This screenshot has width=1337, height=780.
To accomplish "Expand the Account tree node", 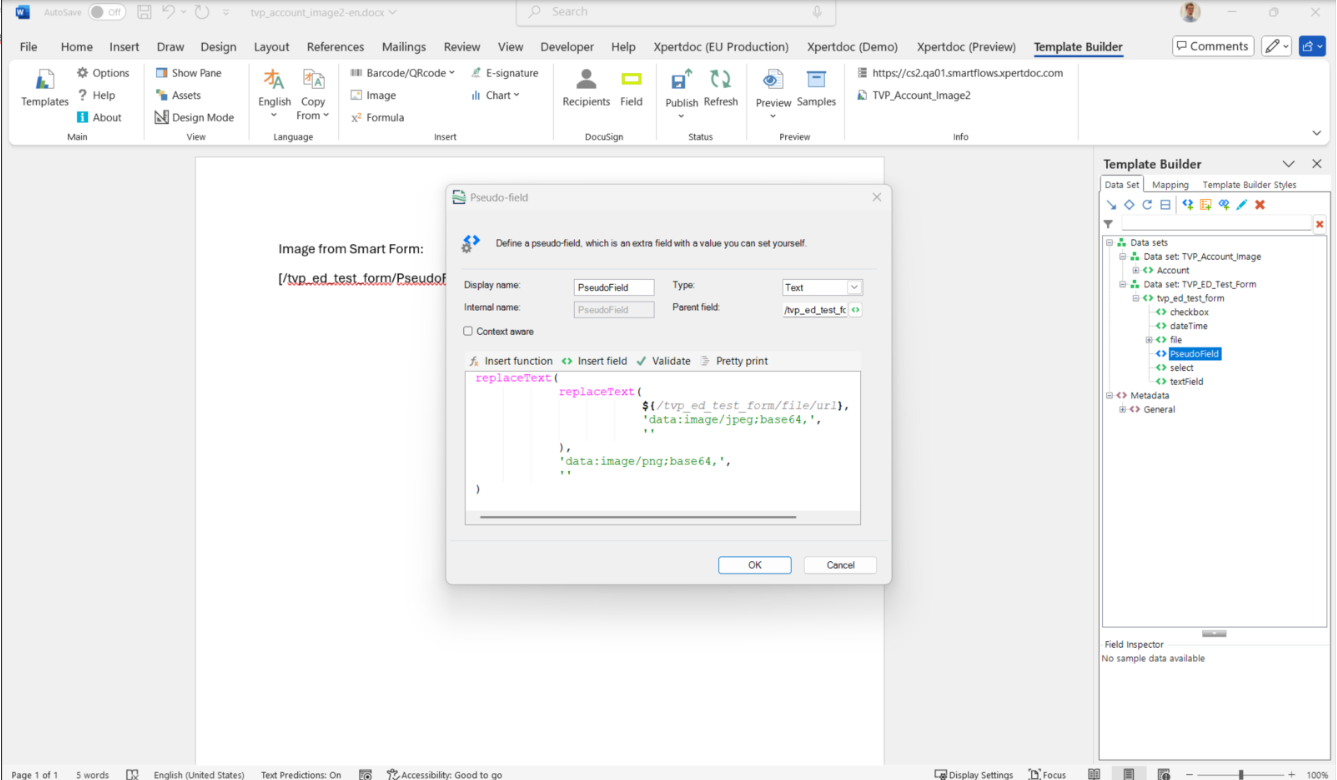I will coord(1136,270).
